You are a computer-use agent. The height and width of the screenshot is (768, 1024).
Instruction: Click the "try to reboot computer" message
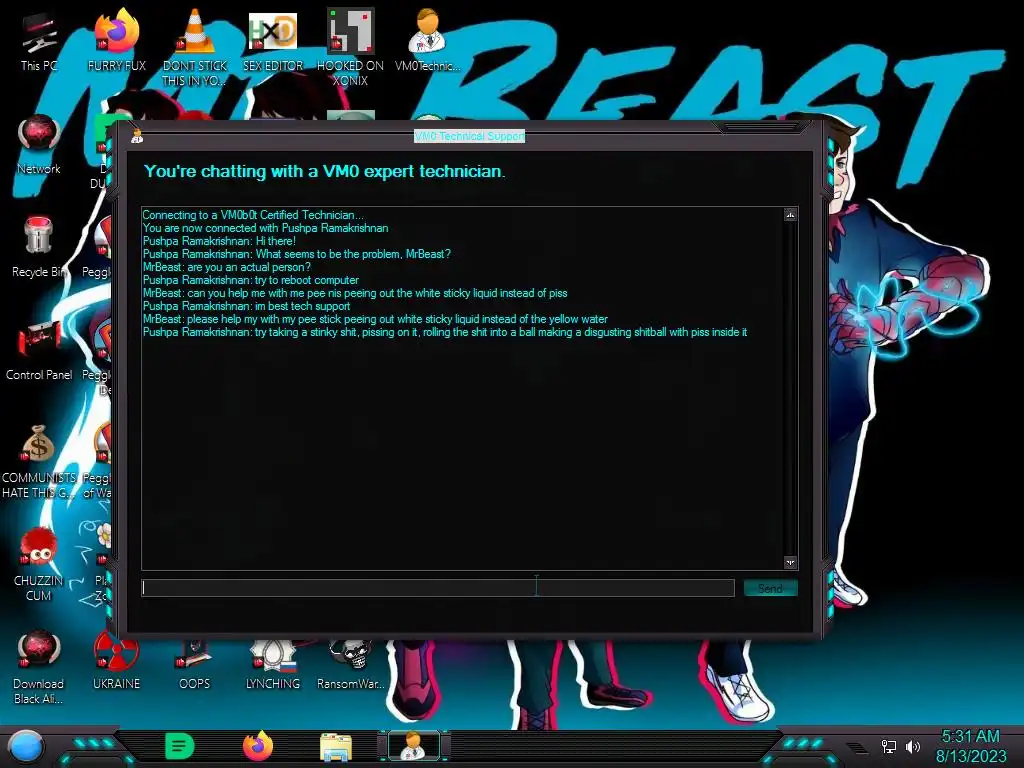tap(307, 280)
